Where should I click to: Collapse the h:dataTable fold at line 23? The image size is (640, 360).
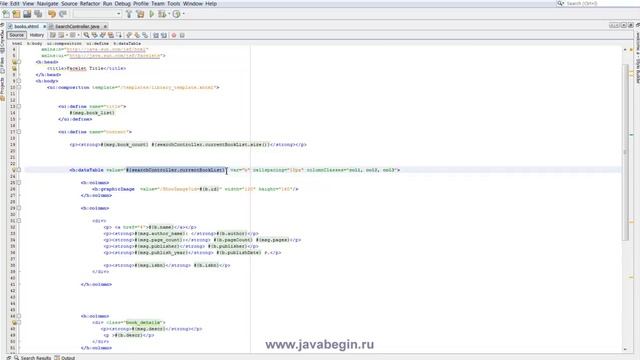(x=19, y=170)
